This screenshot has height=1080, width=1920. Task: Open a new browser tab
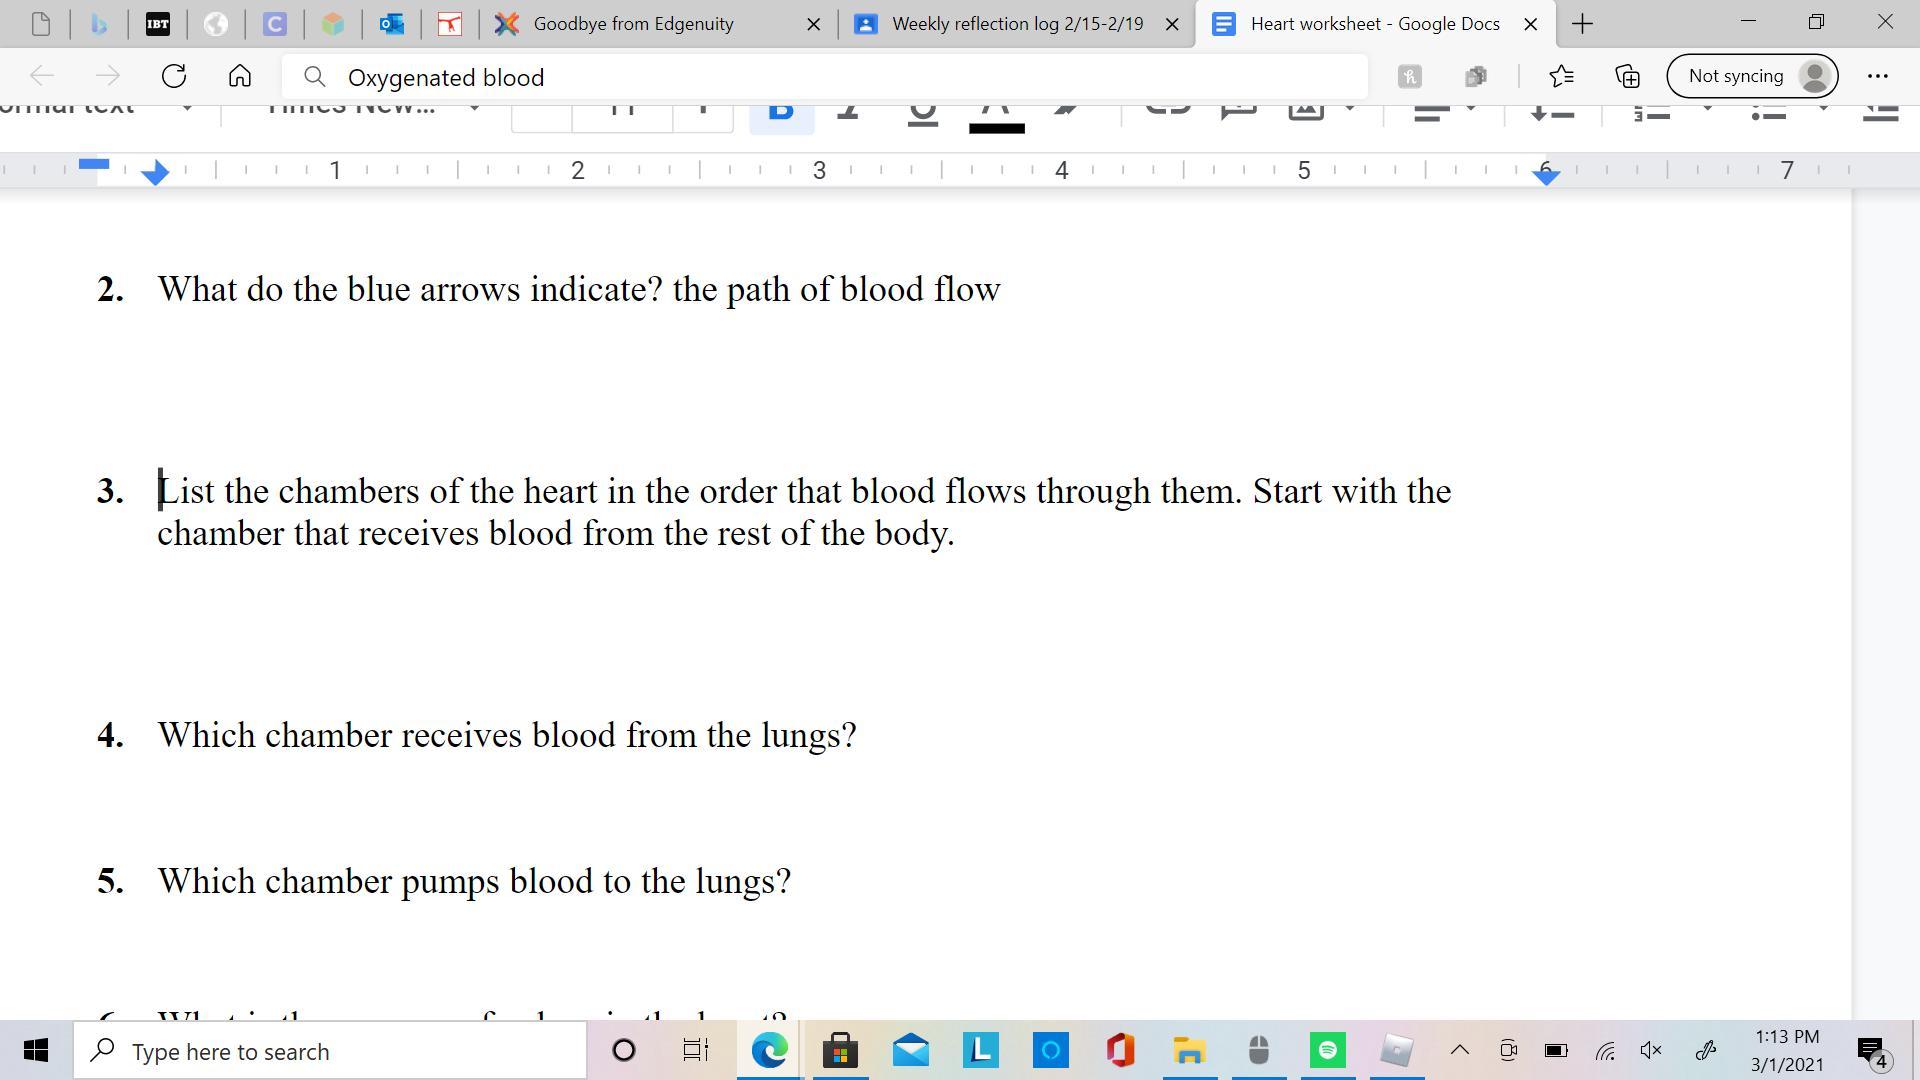tap(1582, 24)
